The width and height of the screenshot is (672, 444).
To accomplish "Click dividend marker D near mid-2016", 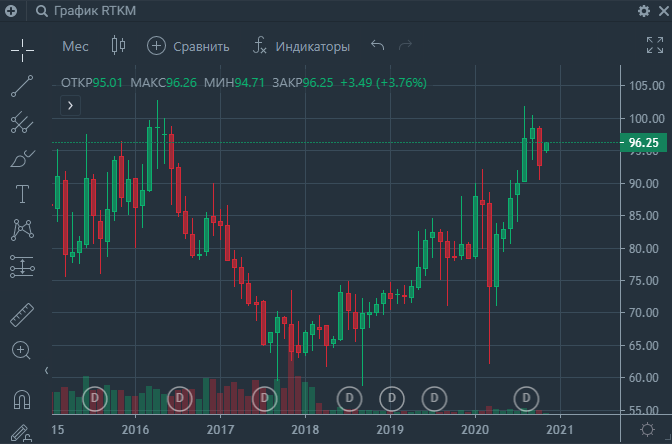I will (x=180, y=399).
